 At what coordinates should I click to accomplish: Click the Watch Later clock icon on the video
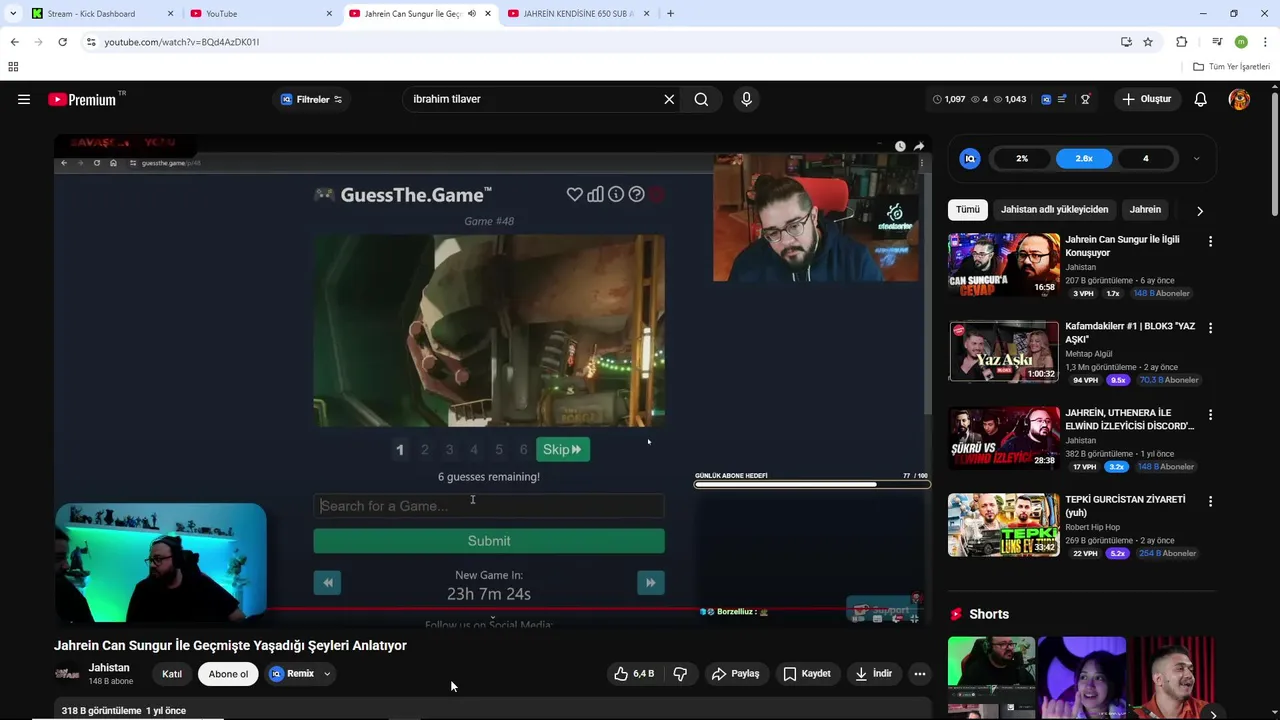point(900,146)
